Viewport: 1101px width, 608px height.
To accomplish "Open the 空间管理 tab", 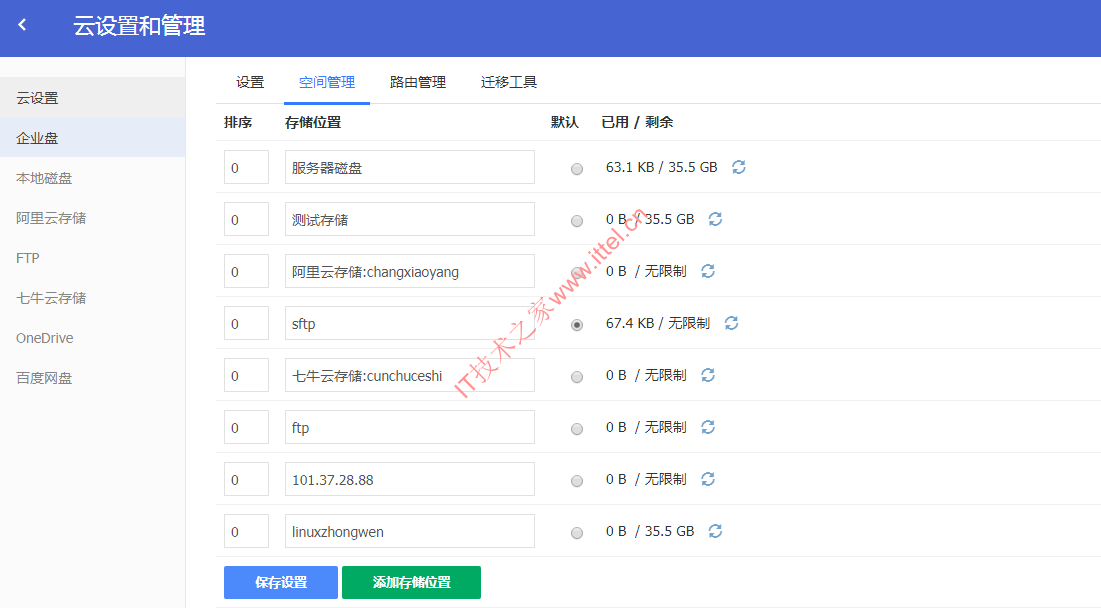I will coord(327,82).
